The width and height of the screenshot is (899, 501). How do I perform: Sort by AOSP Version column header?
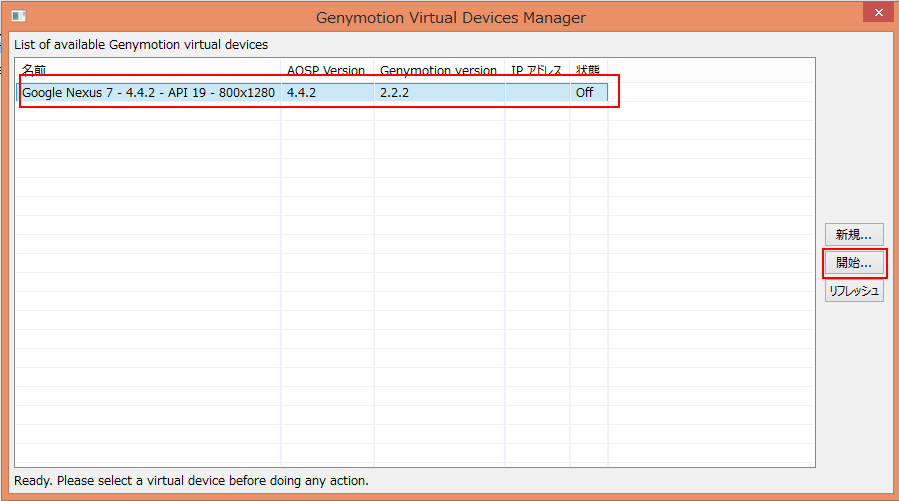click(327, 71)
